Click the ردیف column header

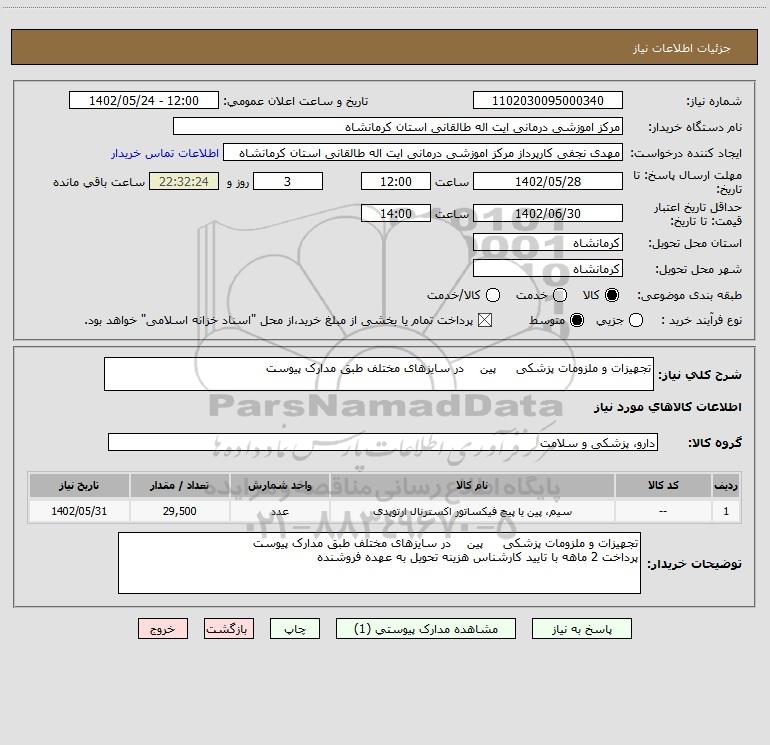[x=726, y=485]
